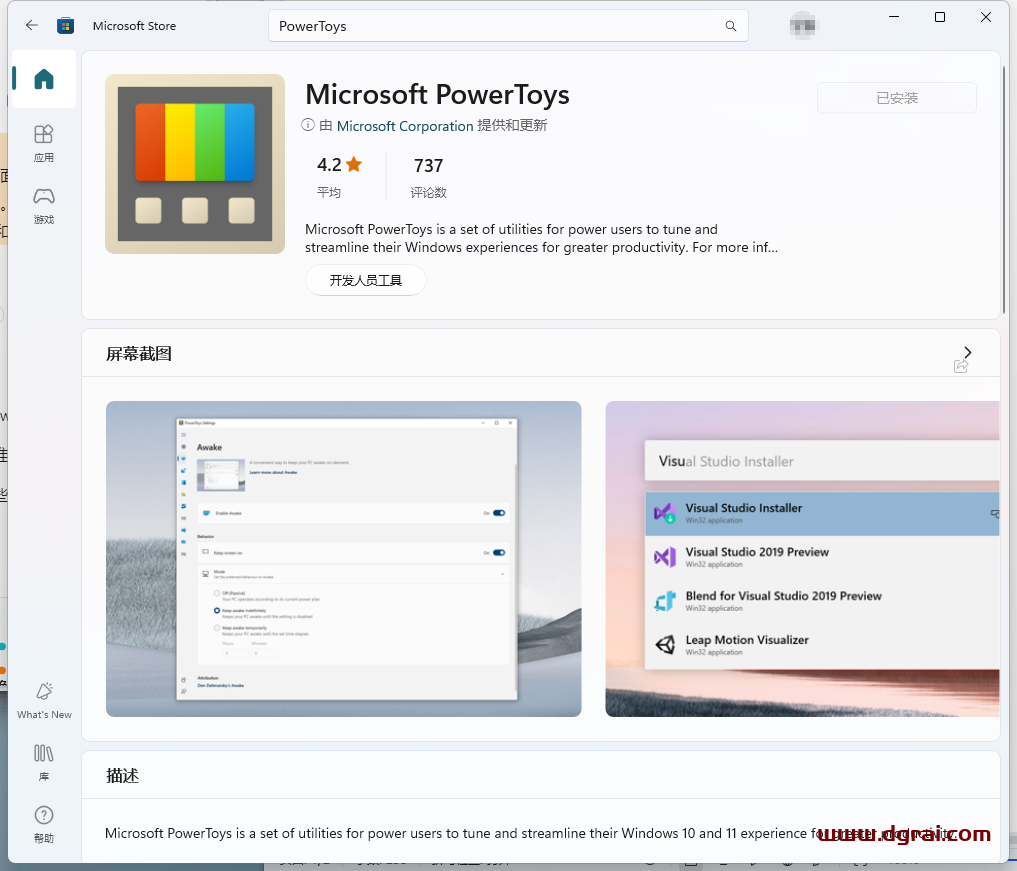Screen dimensions: 1017x871
Task: Click the orange rating star
Action: (354, 165)
